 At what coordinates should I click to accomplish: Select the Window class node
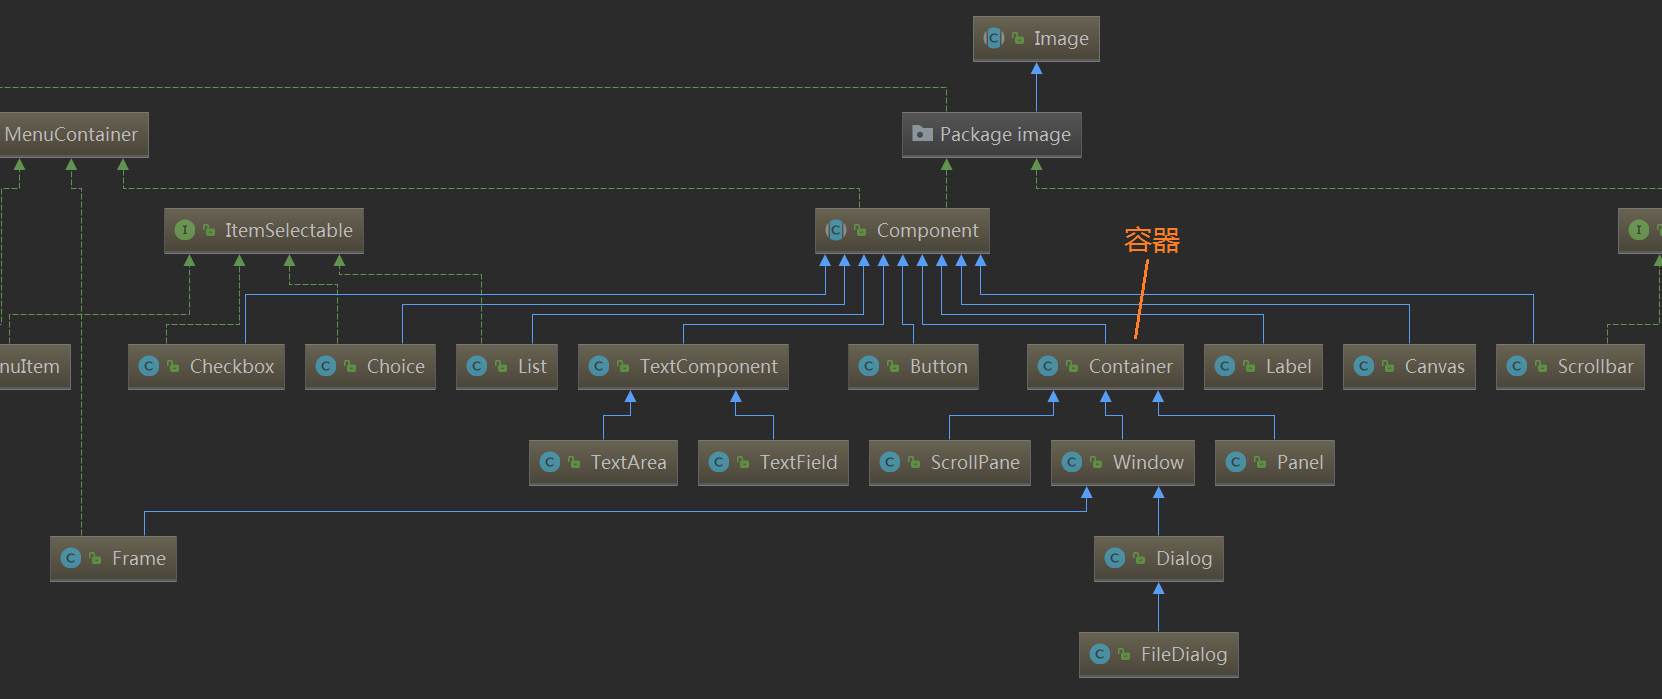pos(1122,462)
